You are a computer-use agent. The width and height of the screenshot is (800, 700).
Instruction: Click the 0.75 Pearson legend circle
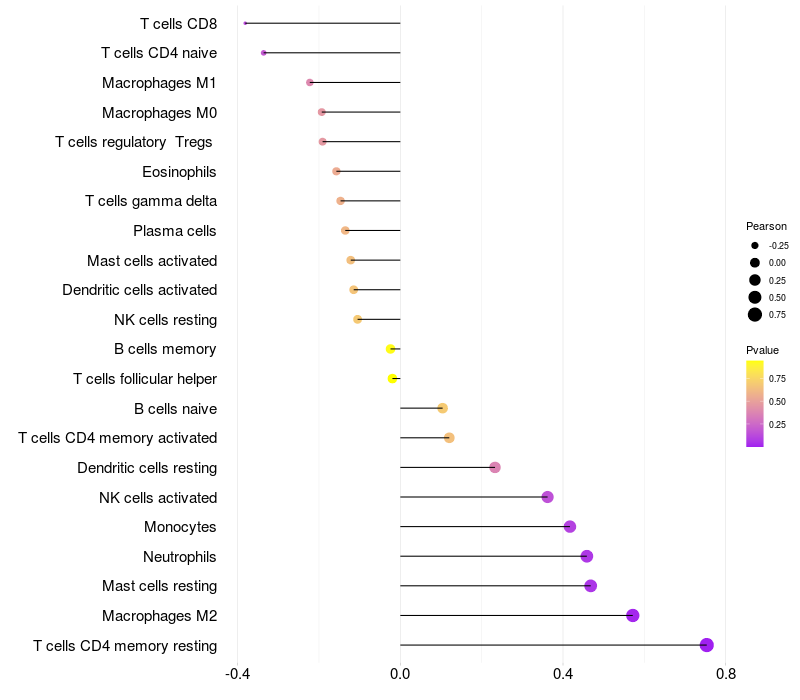[755, 315]
